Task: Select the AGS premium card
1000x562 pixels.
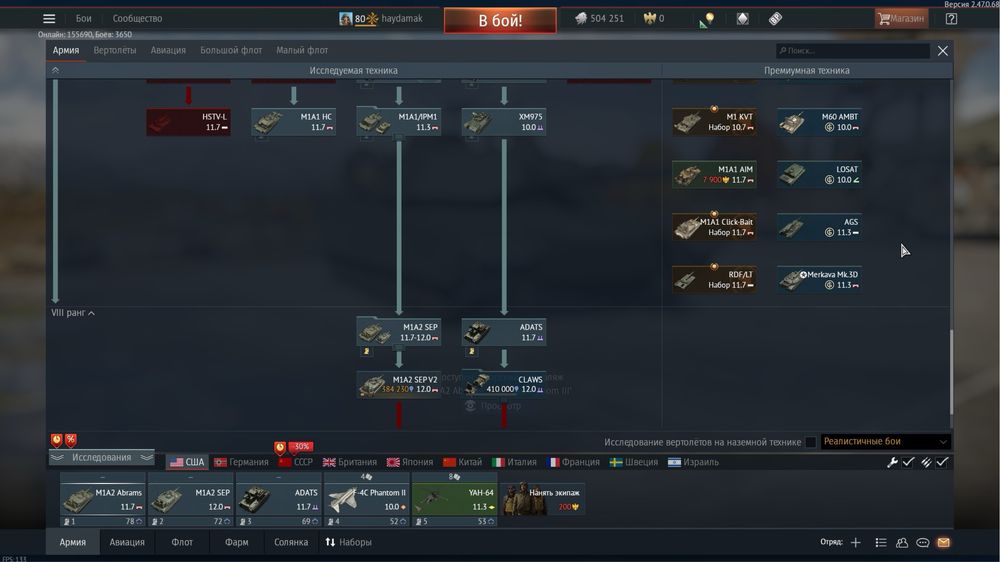Action: tap(820, 227)
